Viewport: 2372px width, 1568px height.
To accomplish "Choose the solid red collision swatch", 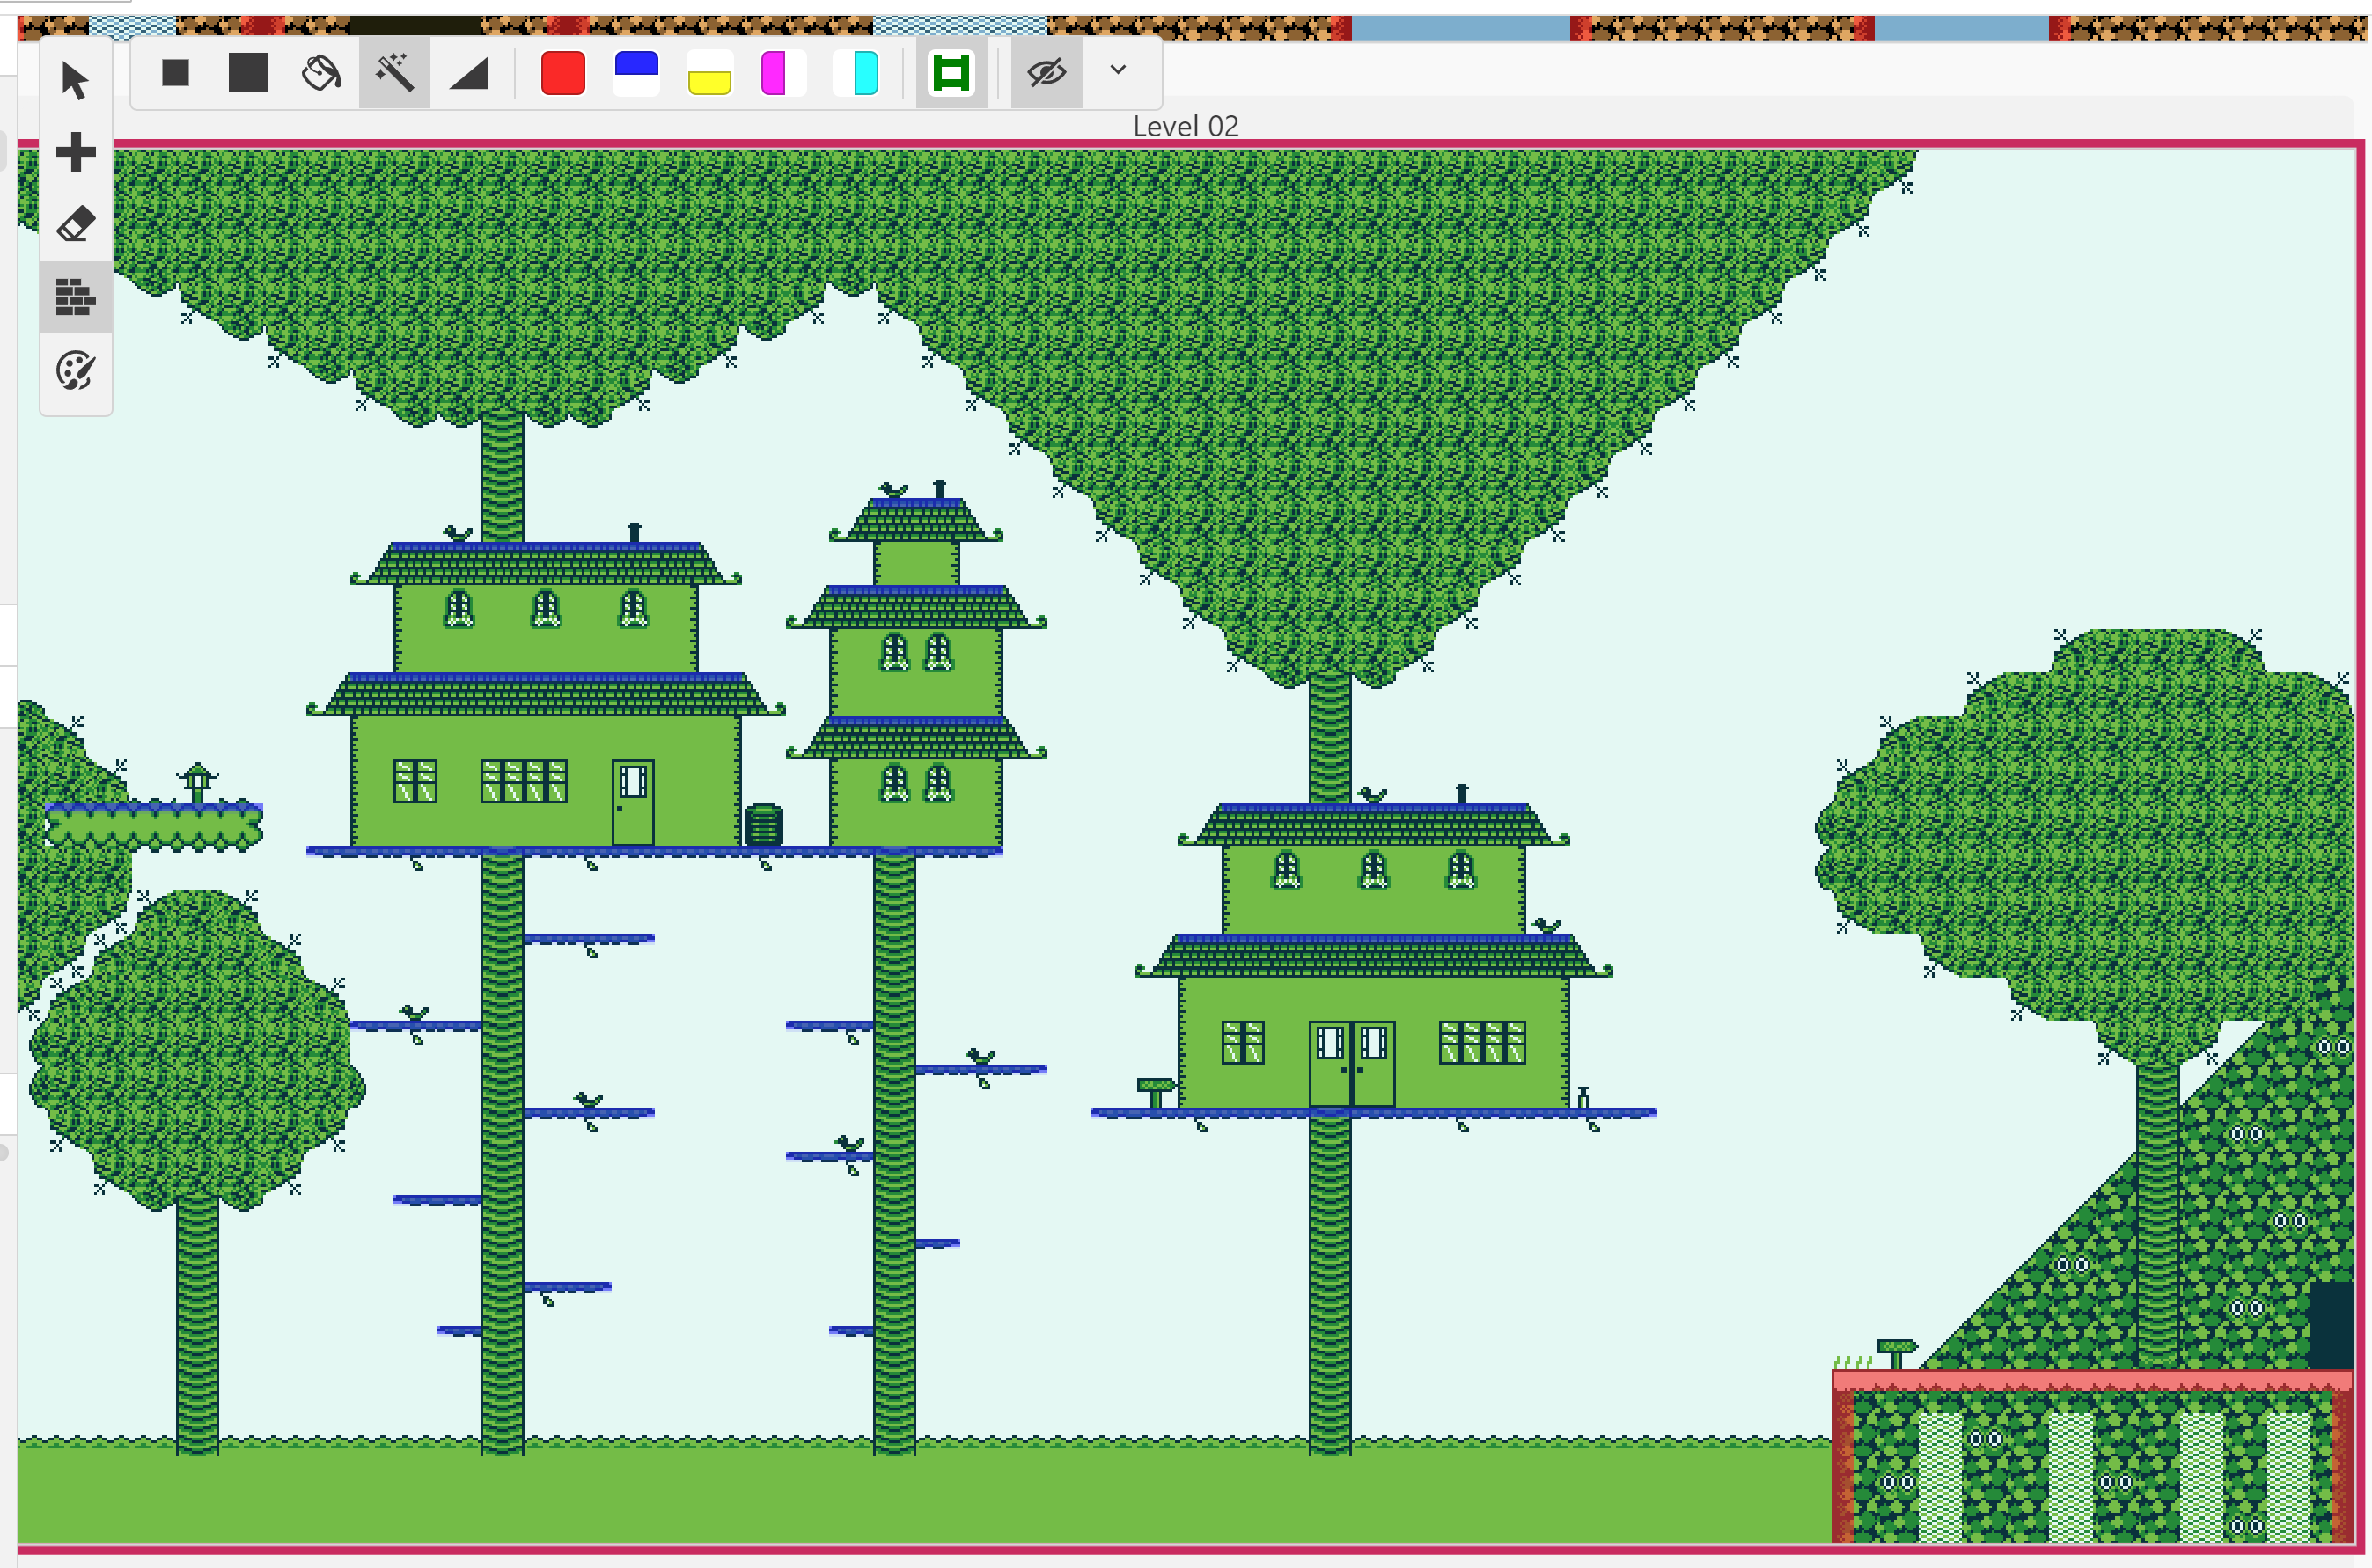I will click(x=563, y=73).
